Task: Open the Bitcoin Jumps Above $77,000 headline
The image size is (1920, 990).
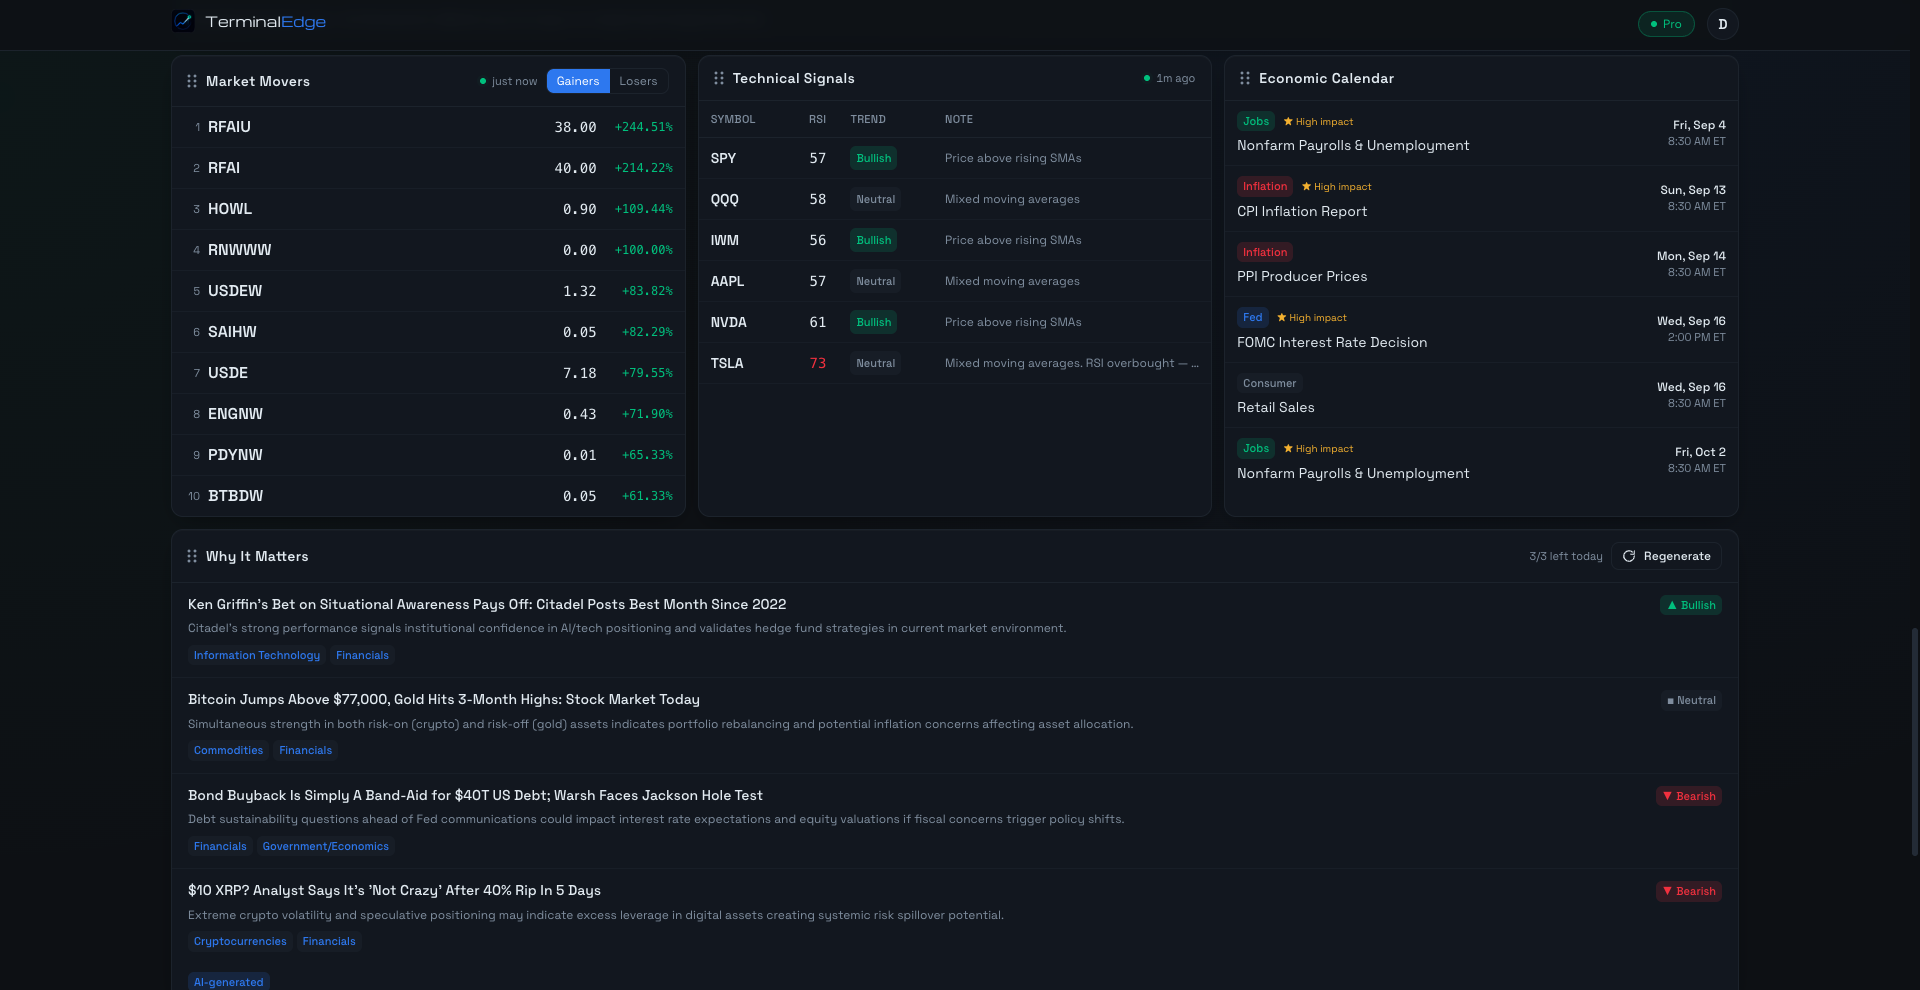Action: point(444,699)
